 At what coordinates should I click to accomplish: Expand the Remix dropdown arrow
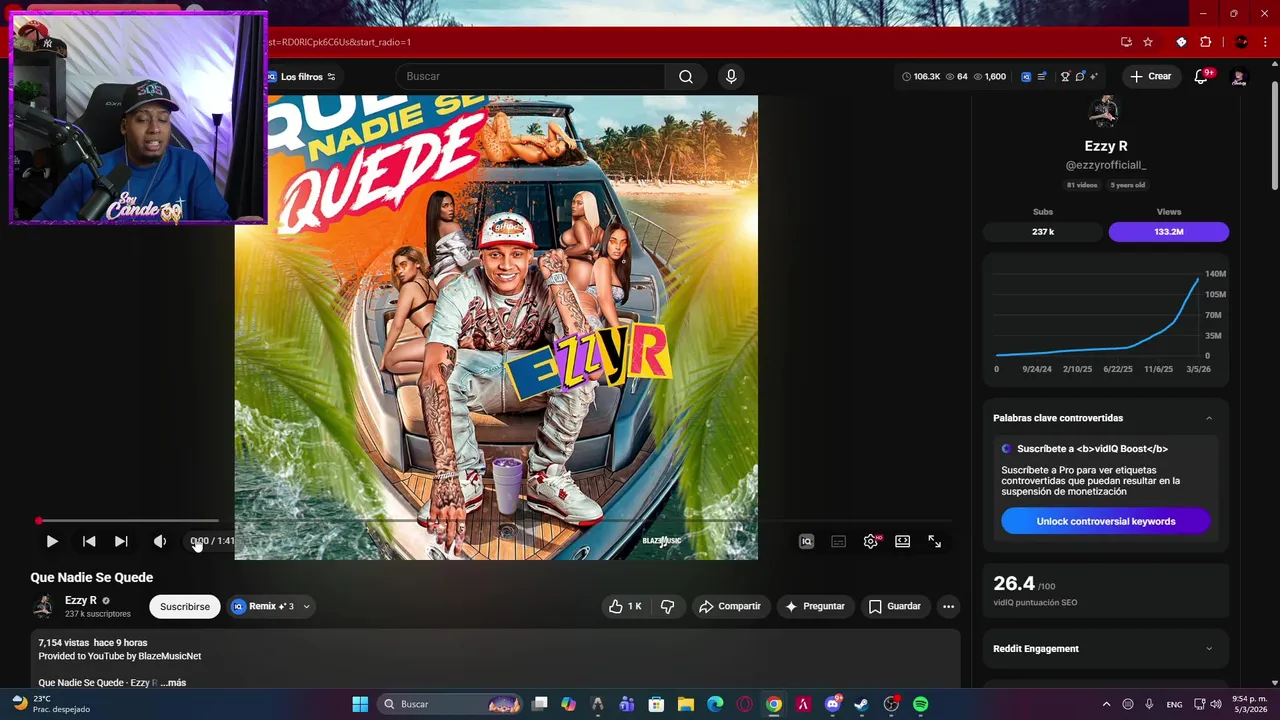coord(306,606)
